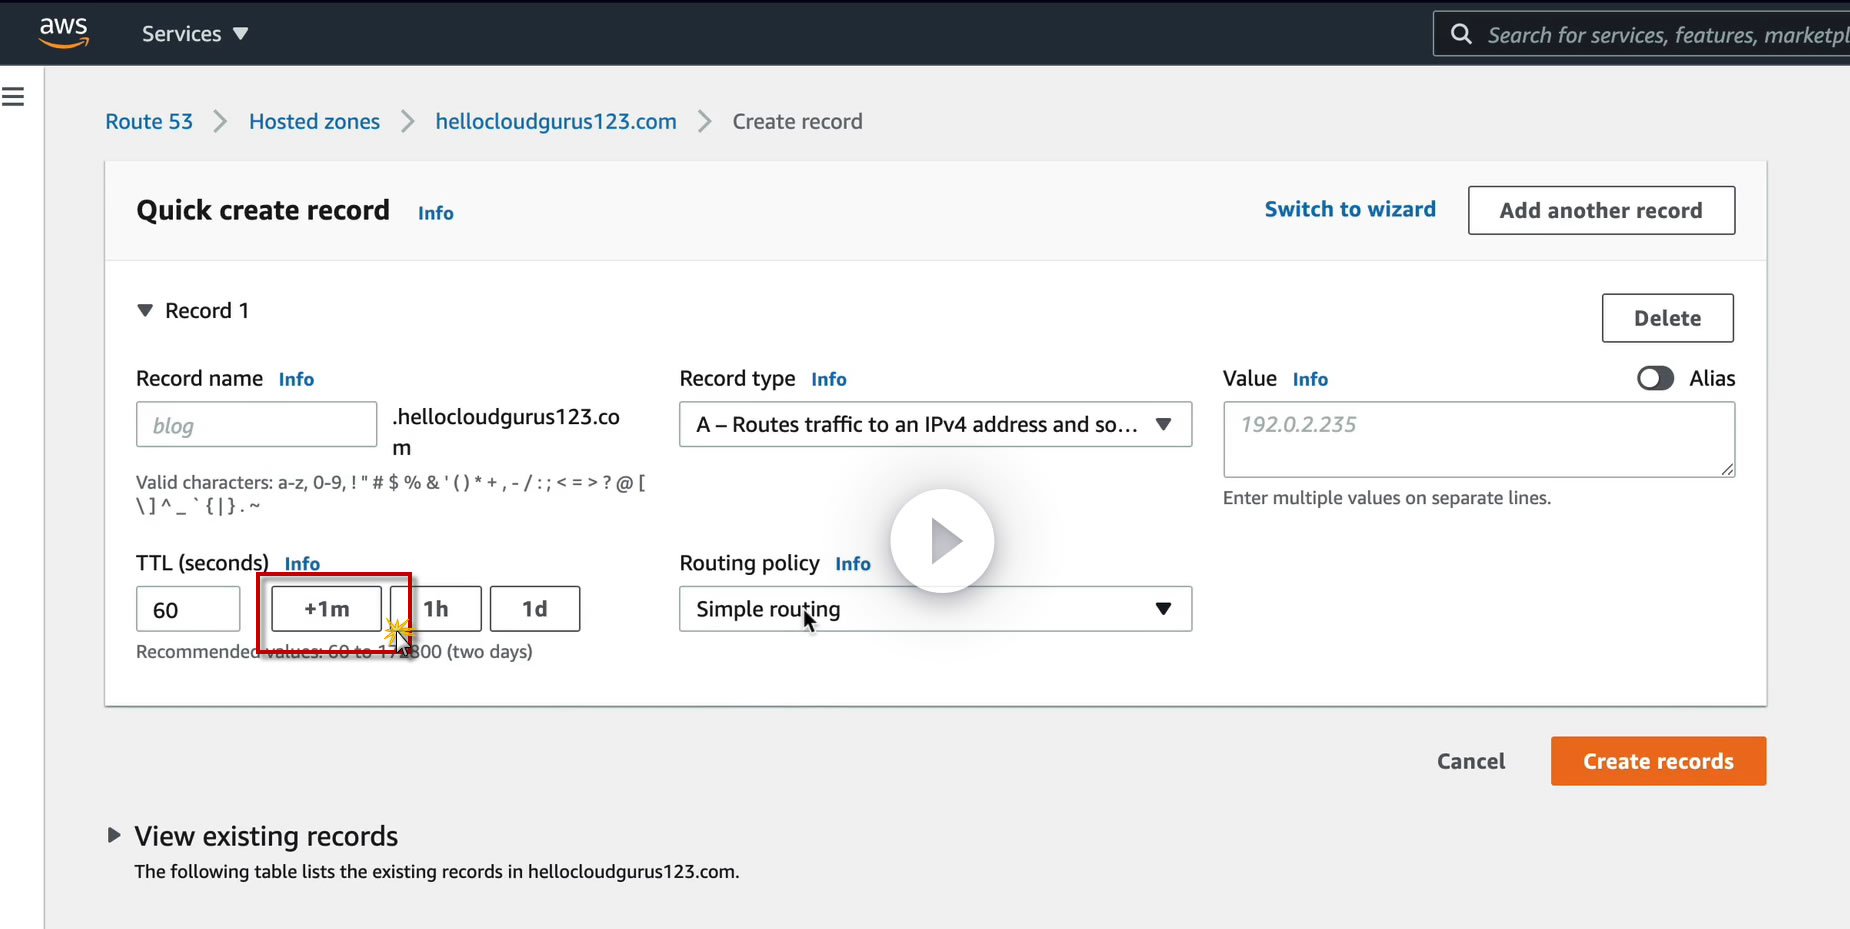Open hellocloudgurus123.com breadcrumb link
This screenshot has height=929, width=1850.
pos(556,122)
